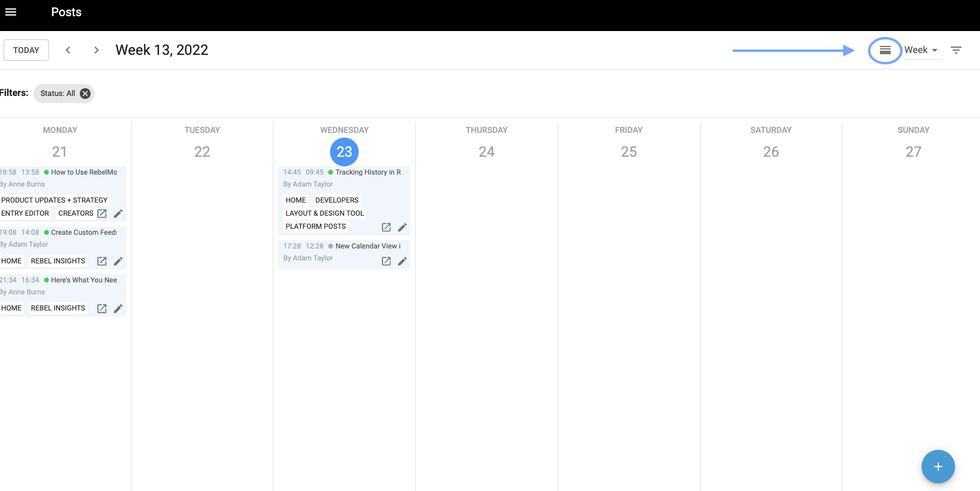Screen dimensions: 980x491
Task: Click the PRODUCT UPDATES + STRATEGY tag
Action: [x=54, y=200]
